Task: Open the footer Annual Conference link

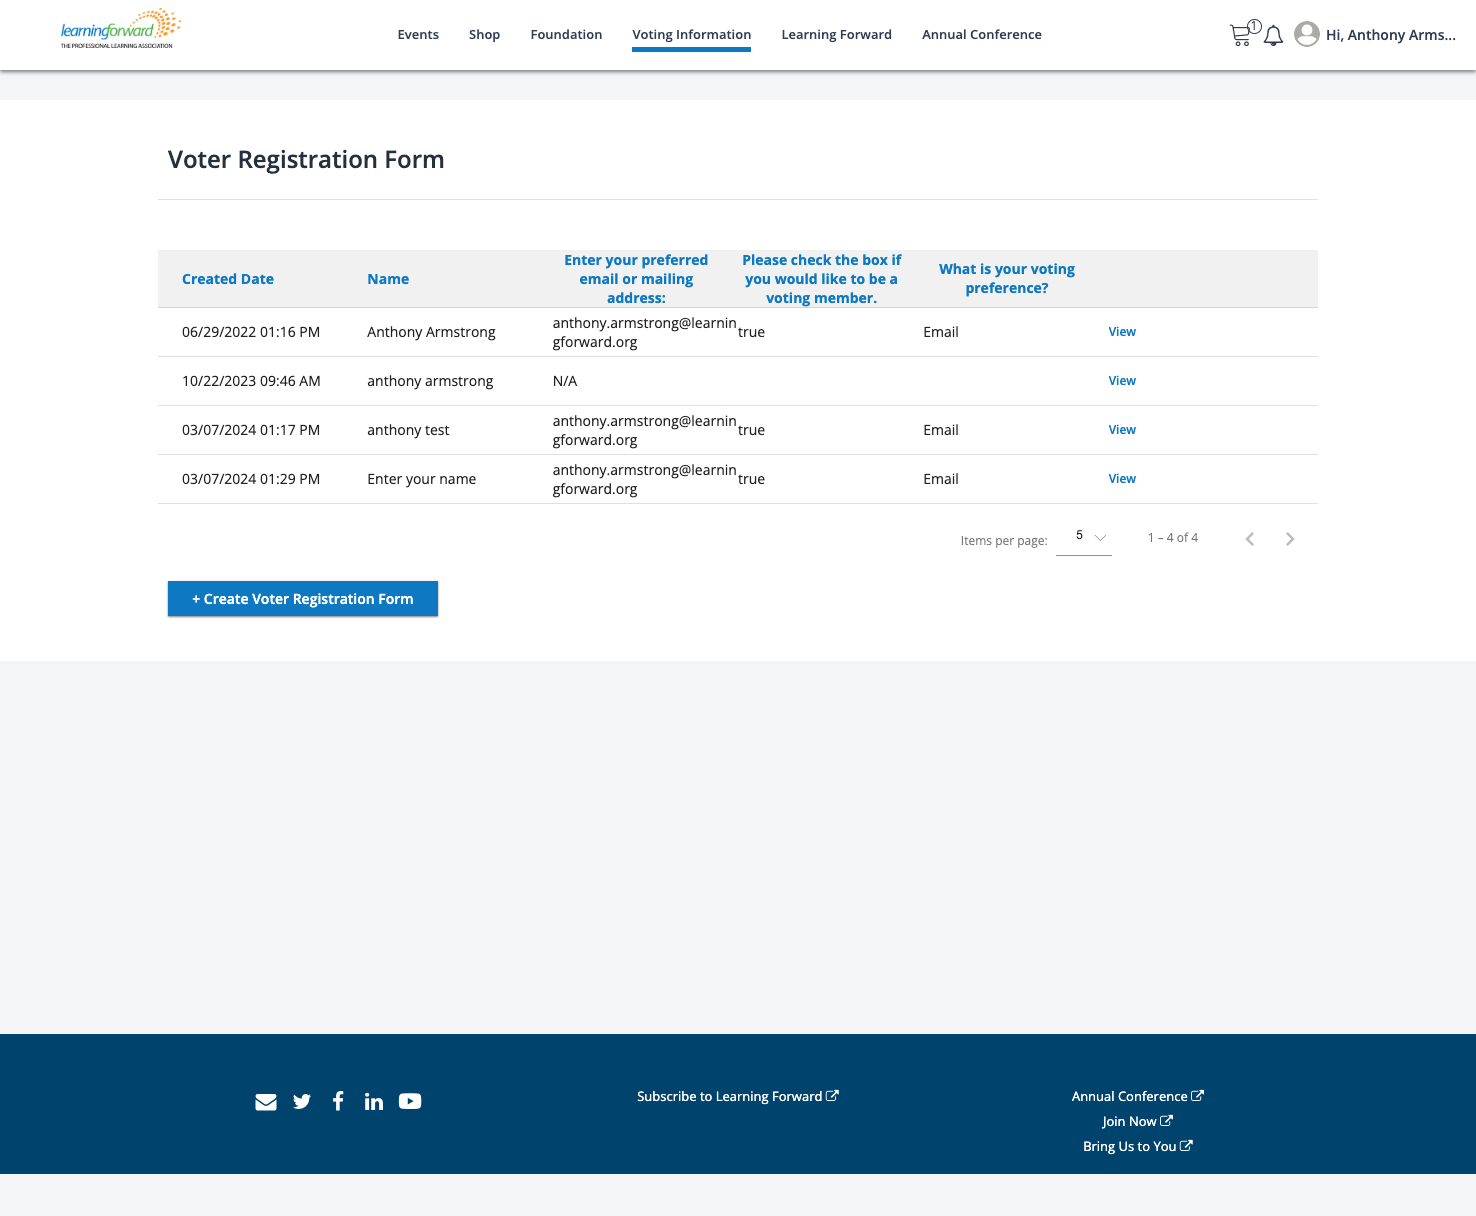Action: point(1138,1097)
